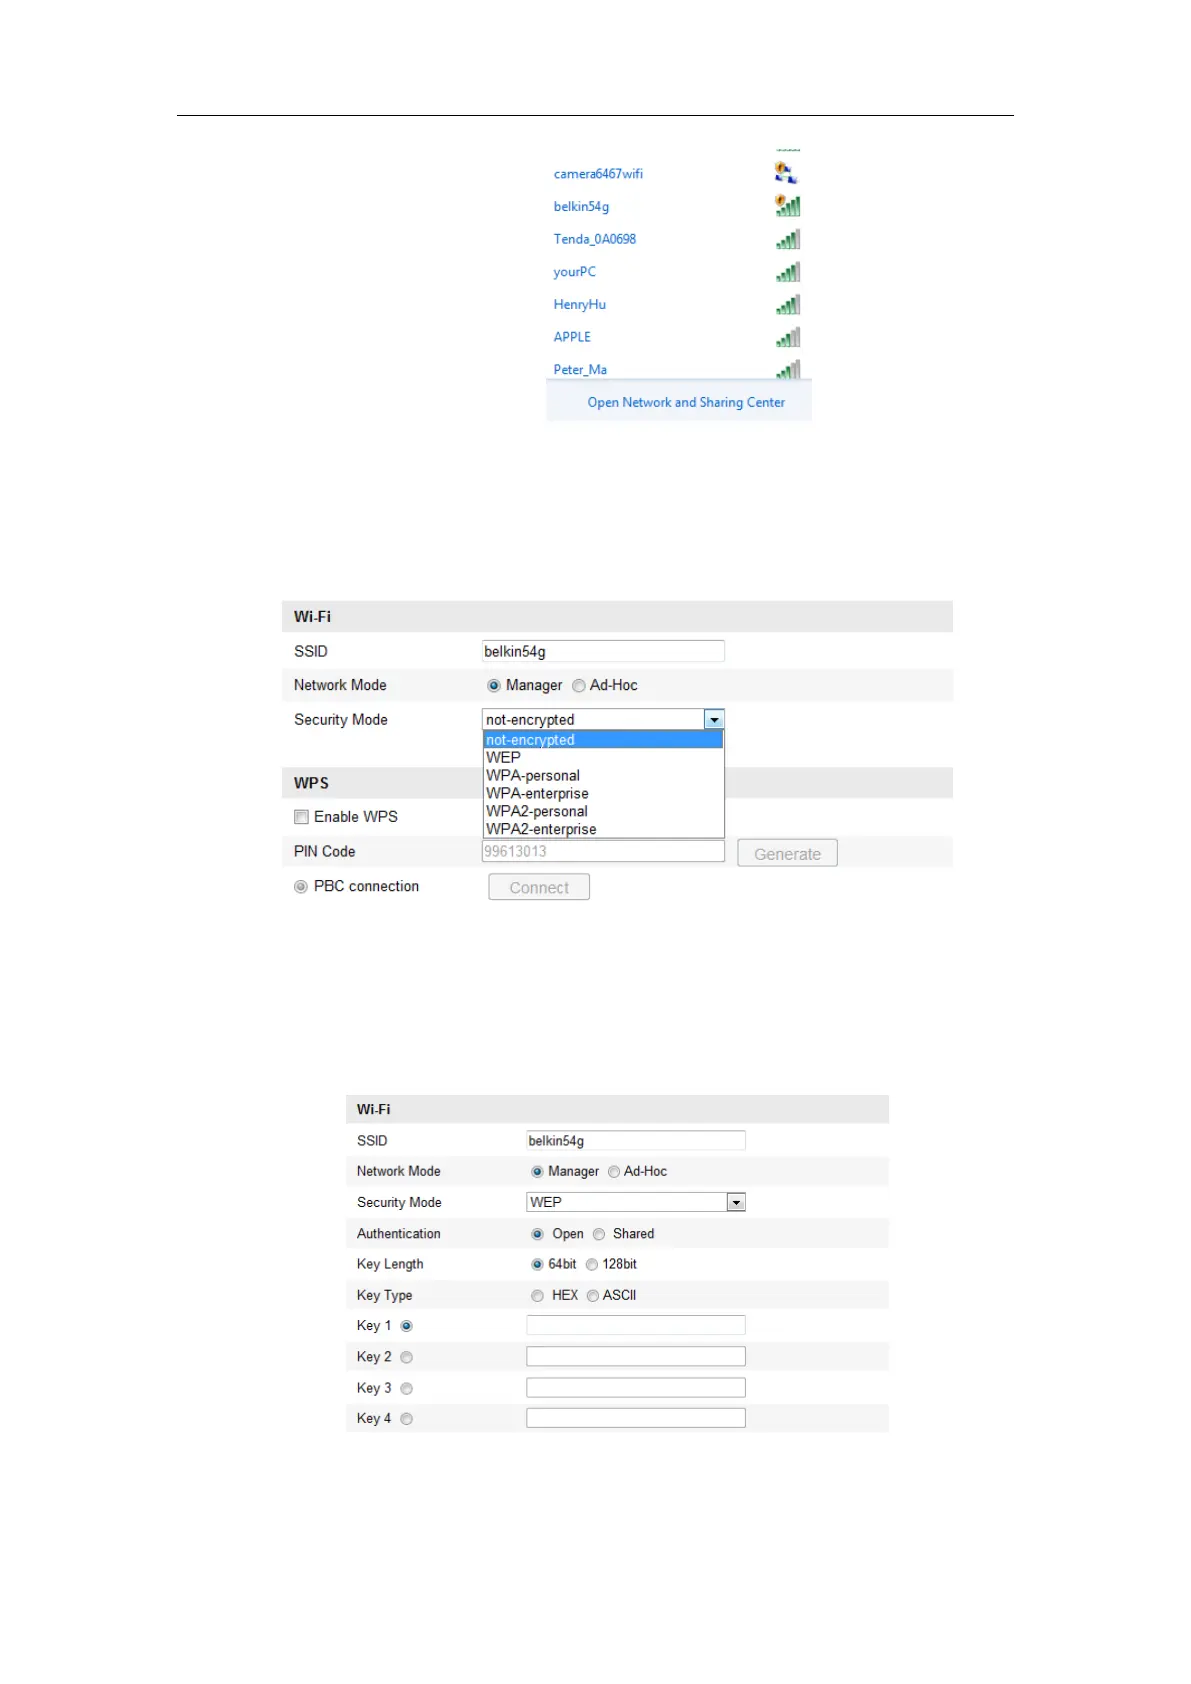
Task: Open Network and Sharing Center
Action: click(686, 402)
